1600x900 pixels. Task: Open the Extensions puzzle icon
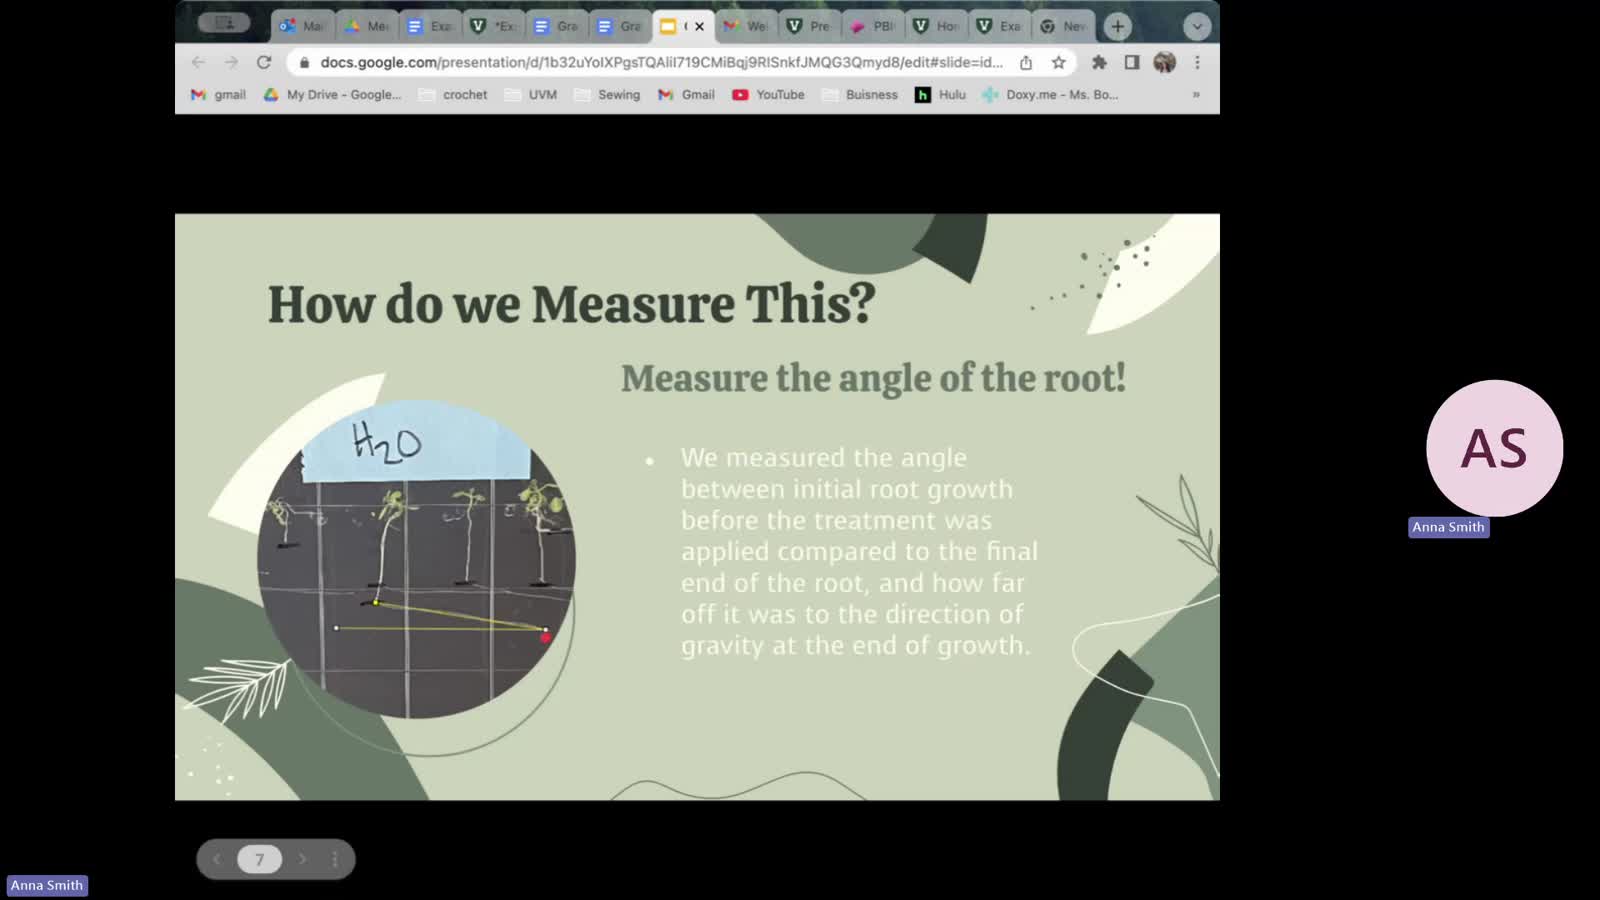[x=1099, y=62]
